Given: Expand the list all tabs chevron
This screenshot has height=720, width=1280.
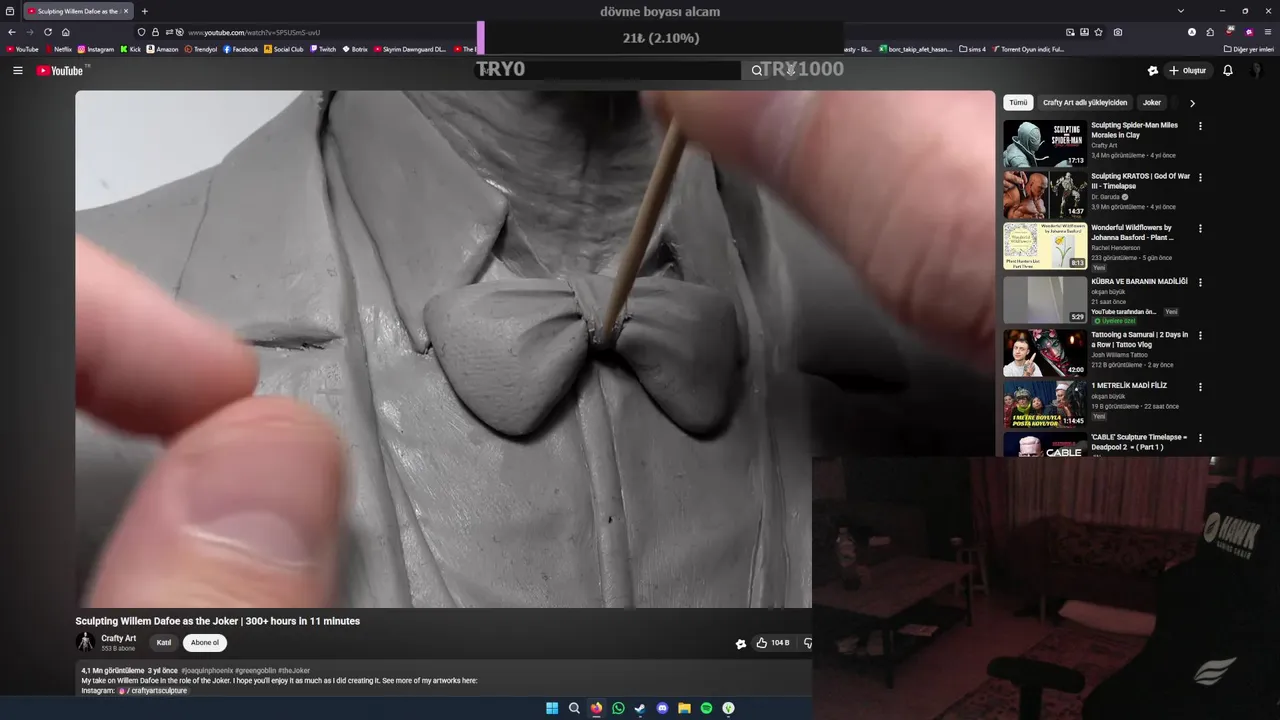Looking at the screenshot, I should 1181,11.
